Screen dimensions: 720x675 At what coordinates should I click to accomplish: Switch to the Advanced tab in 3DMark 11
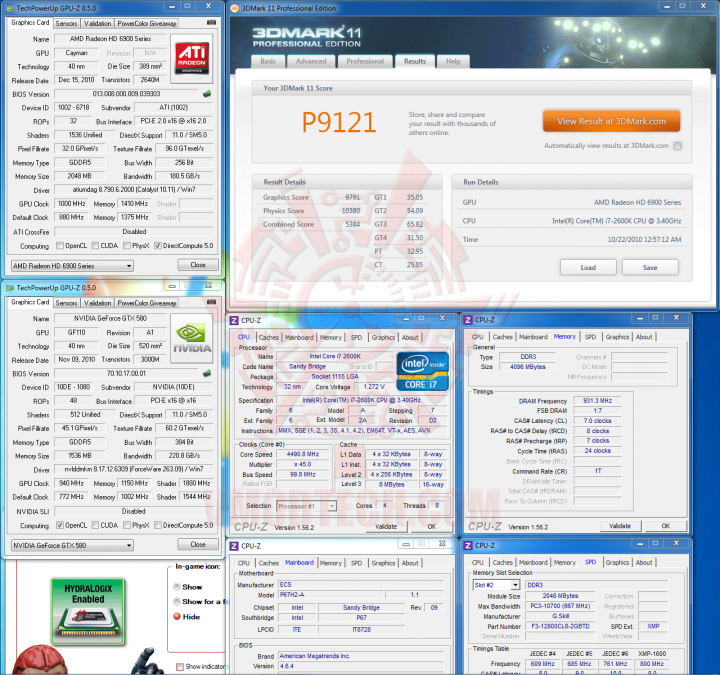pyautogui.click(x=311, y=61)
